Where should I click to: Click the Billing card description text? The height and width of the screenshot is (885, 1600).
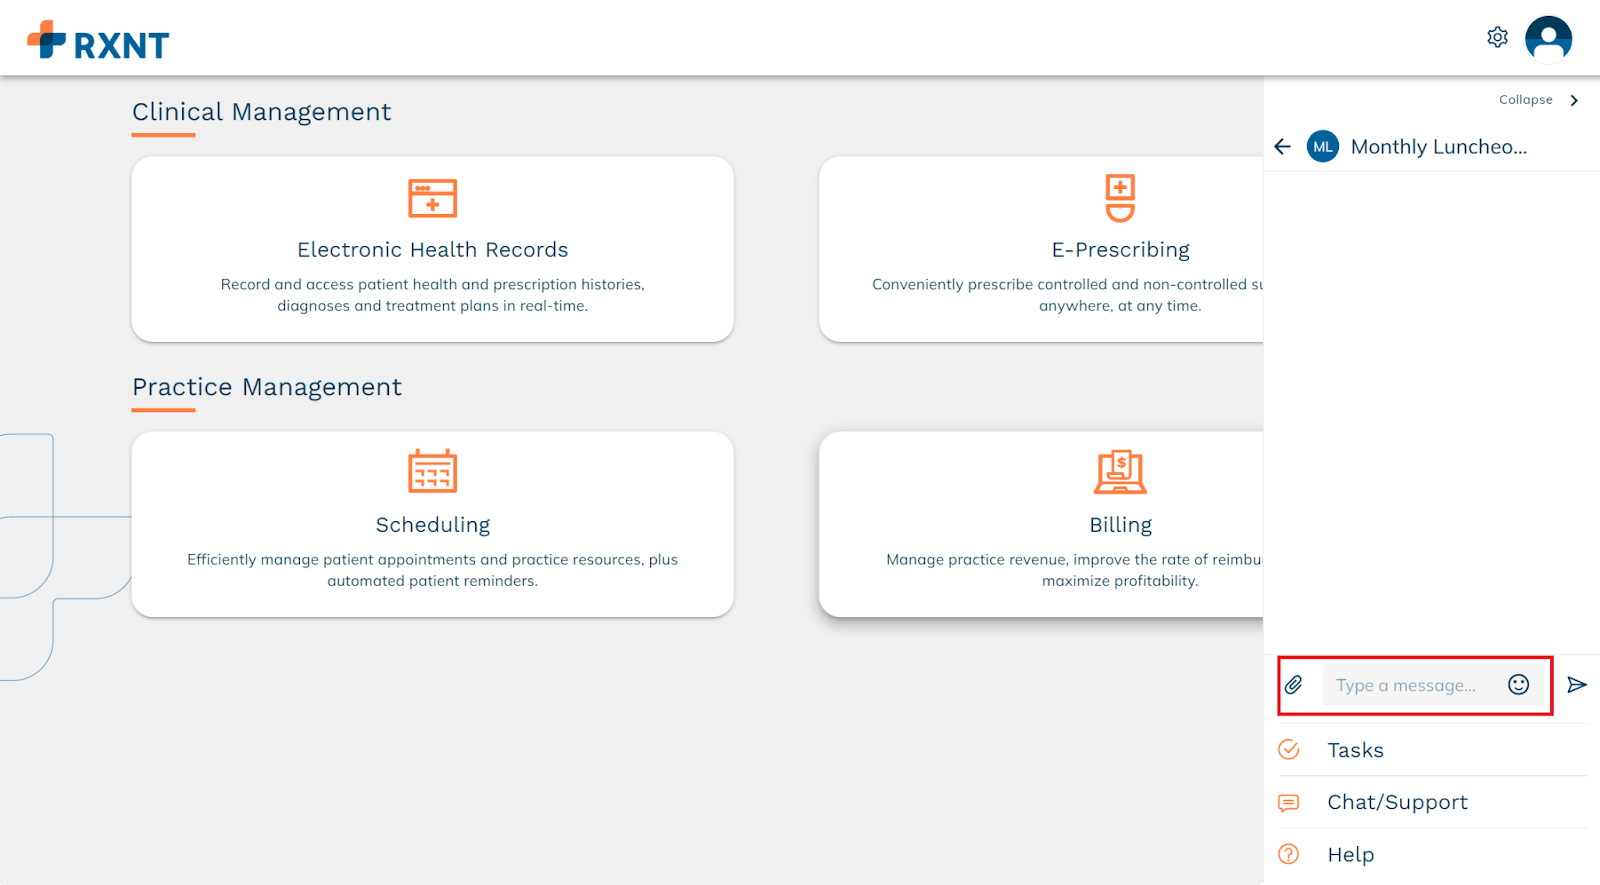click(x=1075, y=570)
